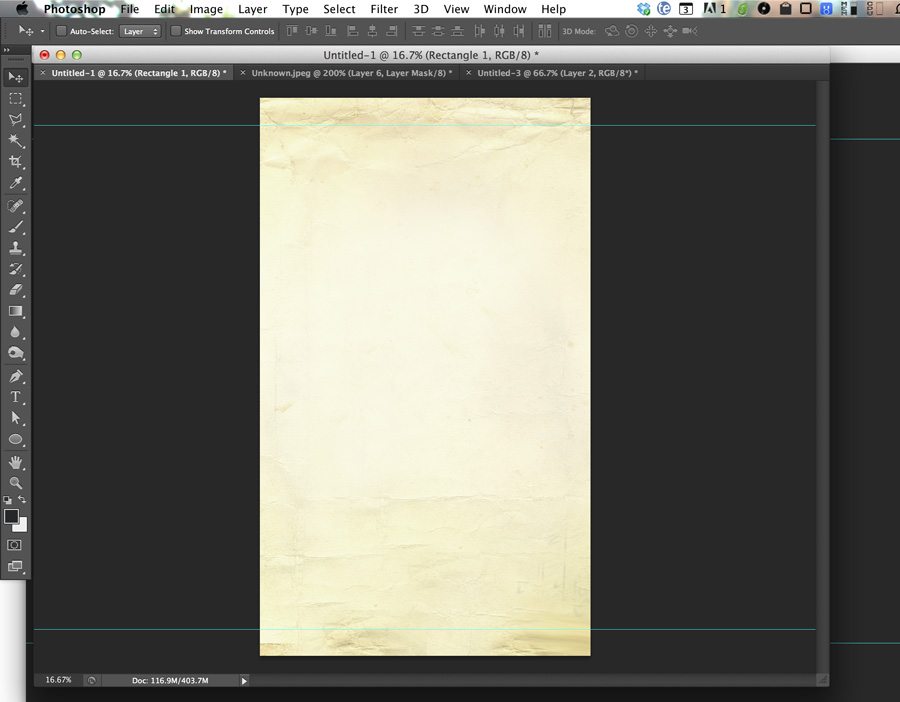Select the Untitled-1 document tab
This screenshot has height=702, width=900.
pyautogui.click(x=139, y=73)
